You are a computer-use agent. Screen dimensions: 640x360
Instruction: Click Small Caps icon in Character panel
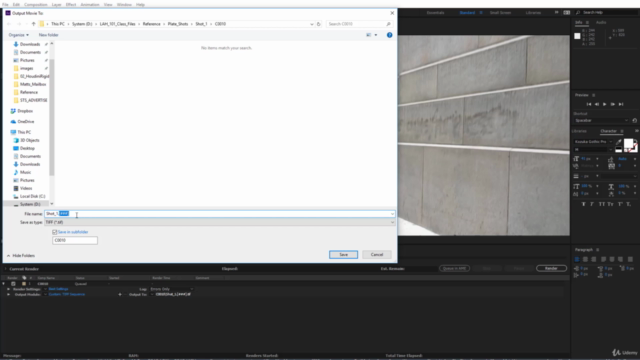(610, 204)
